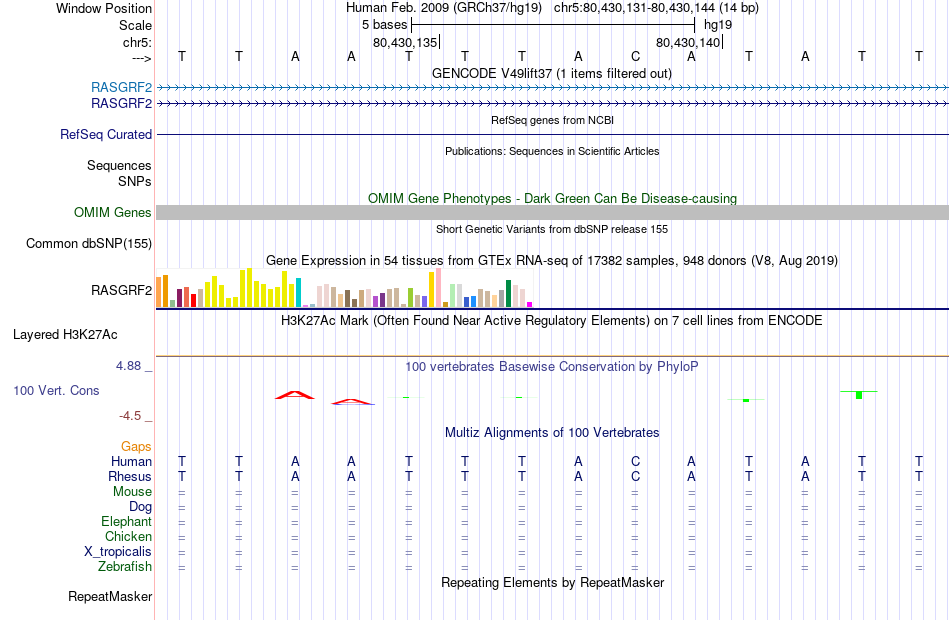Open the light blue RASGRF2 GENCODE label
Screen dimensions: 950x620
click(121, 87)
